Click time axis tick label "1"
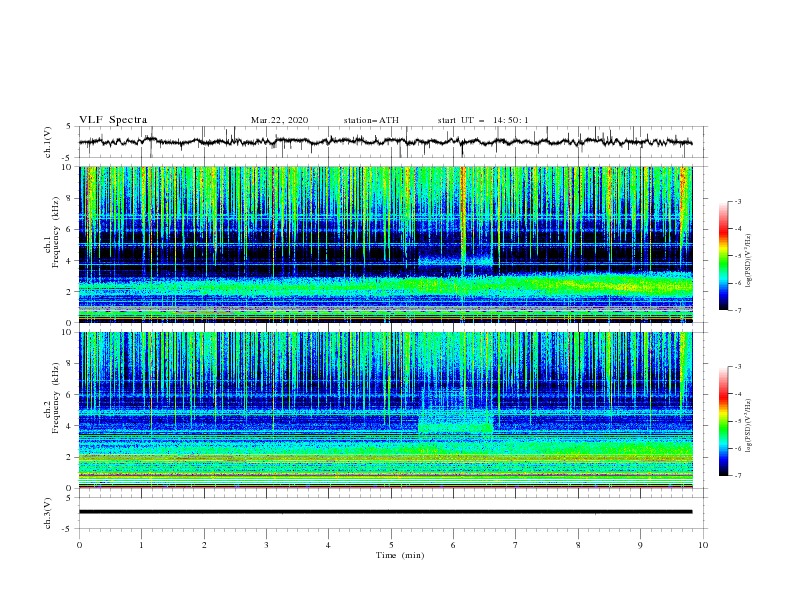The height and width of the screenshot is (612, 792). (141, 545)
